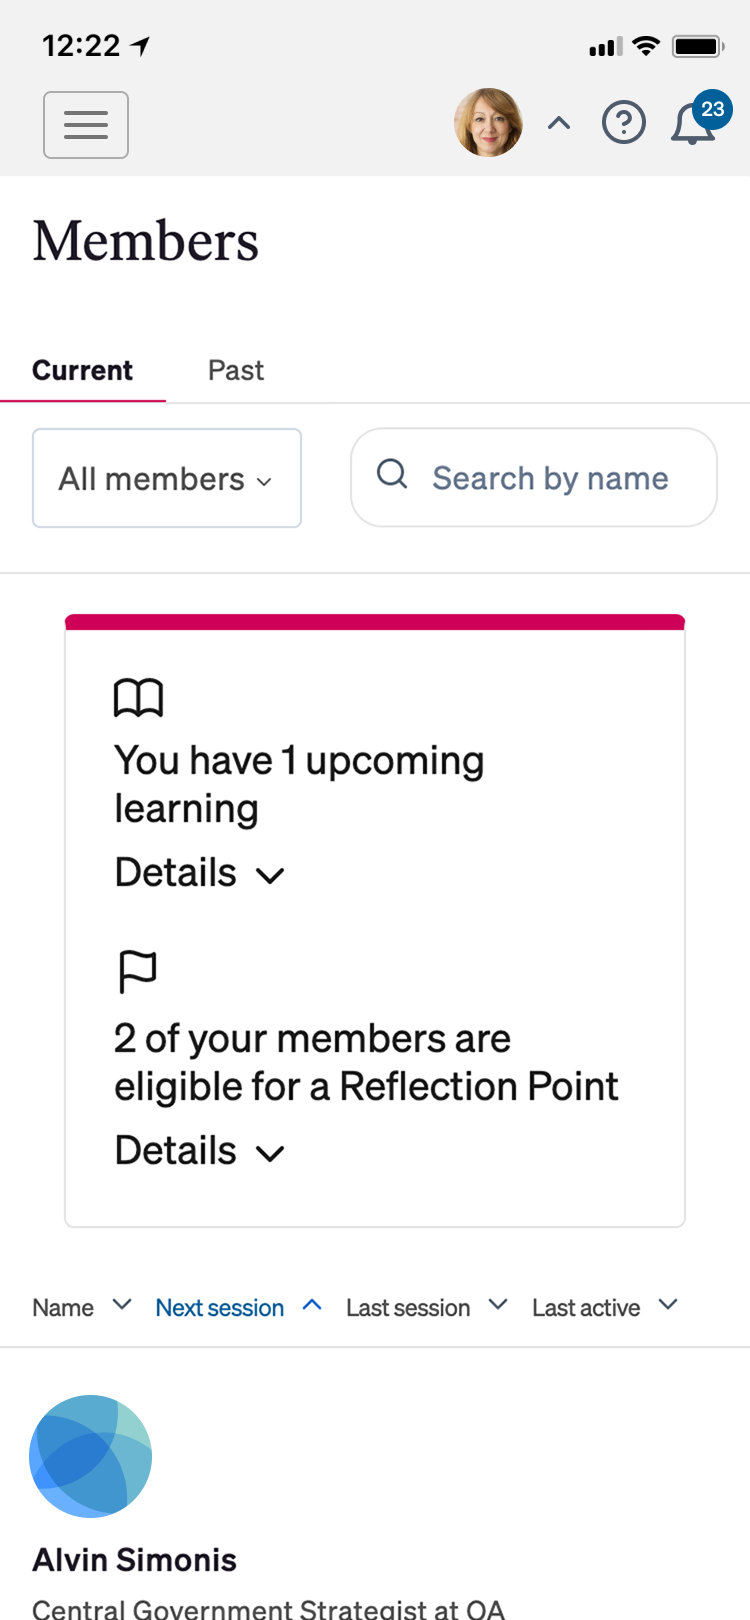
Task: Sort members by Name column
Action: pos(80,1307)
